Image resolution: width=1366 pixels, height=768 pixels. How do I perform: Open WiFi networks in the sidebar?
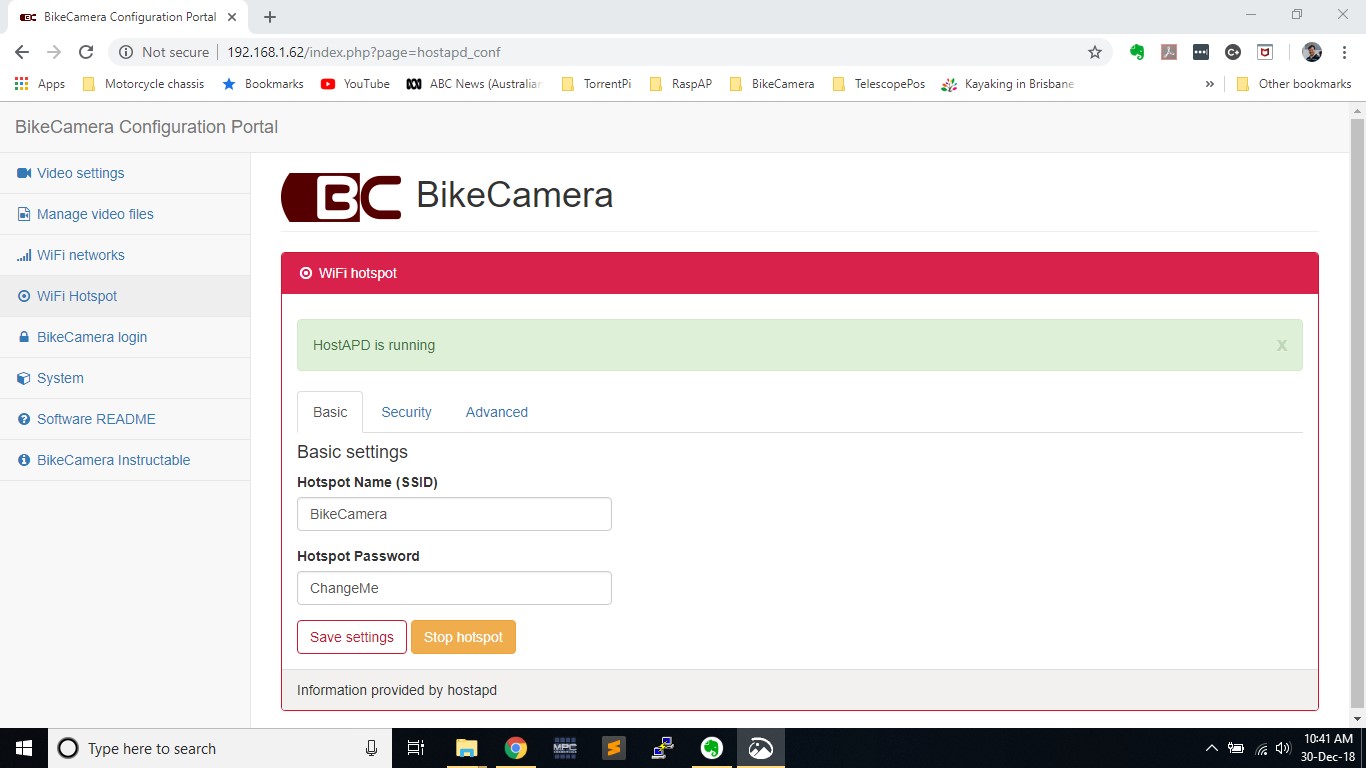point(125,255)
